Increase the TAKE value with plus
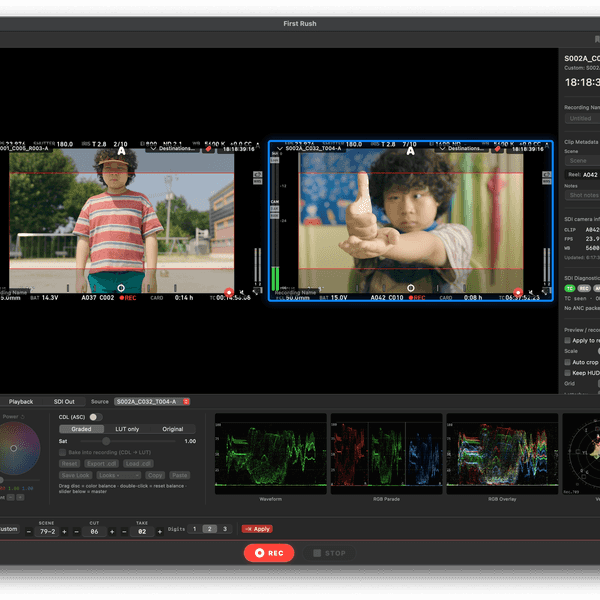 [x=160, y=532]
